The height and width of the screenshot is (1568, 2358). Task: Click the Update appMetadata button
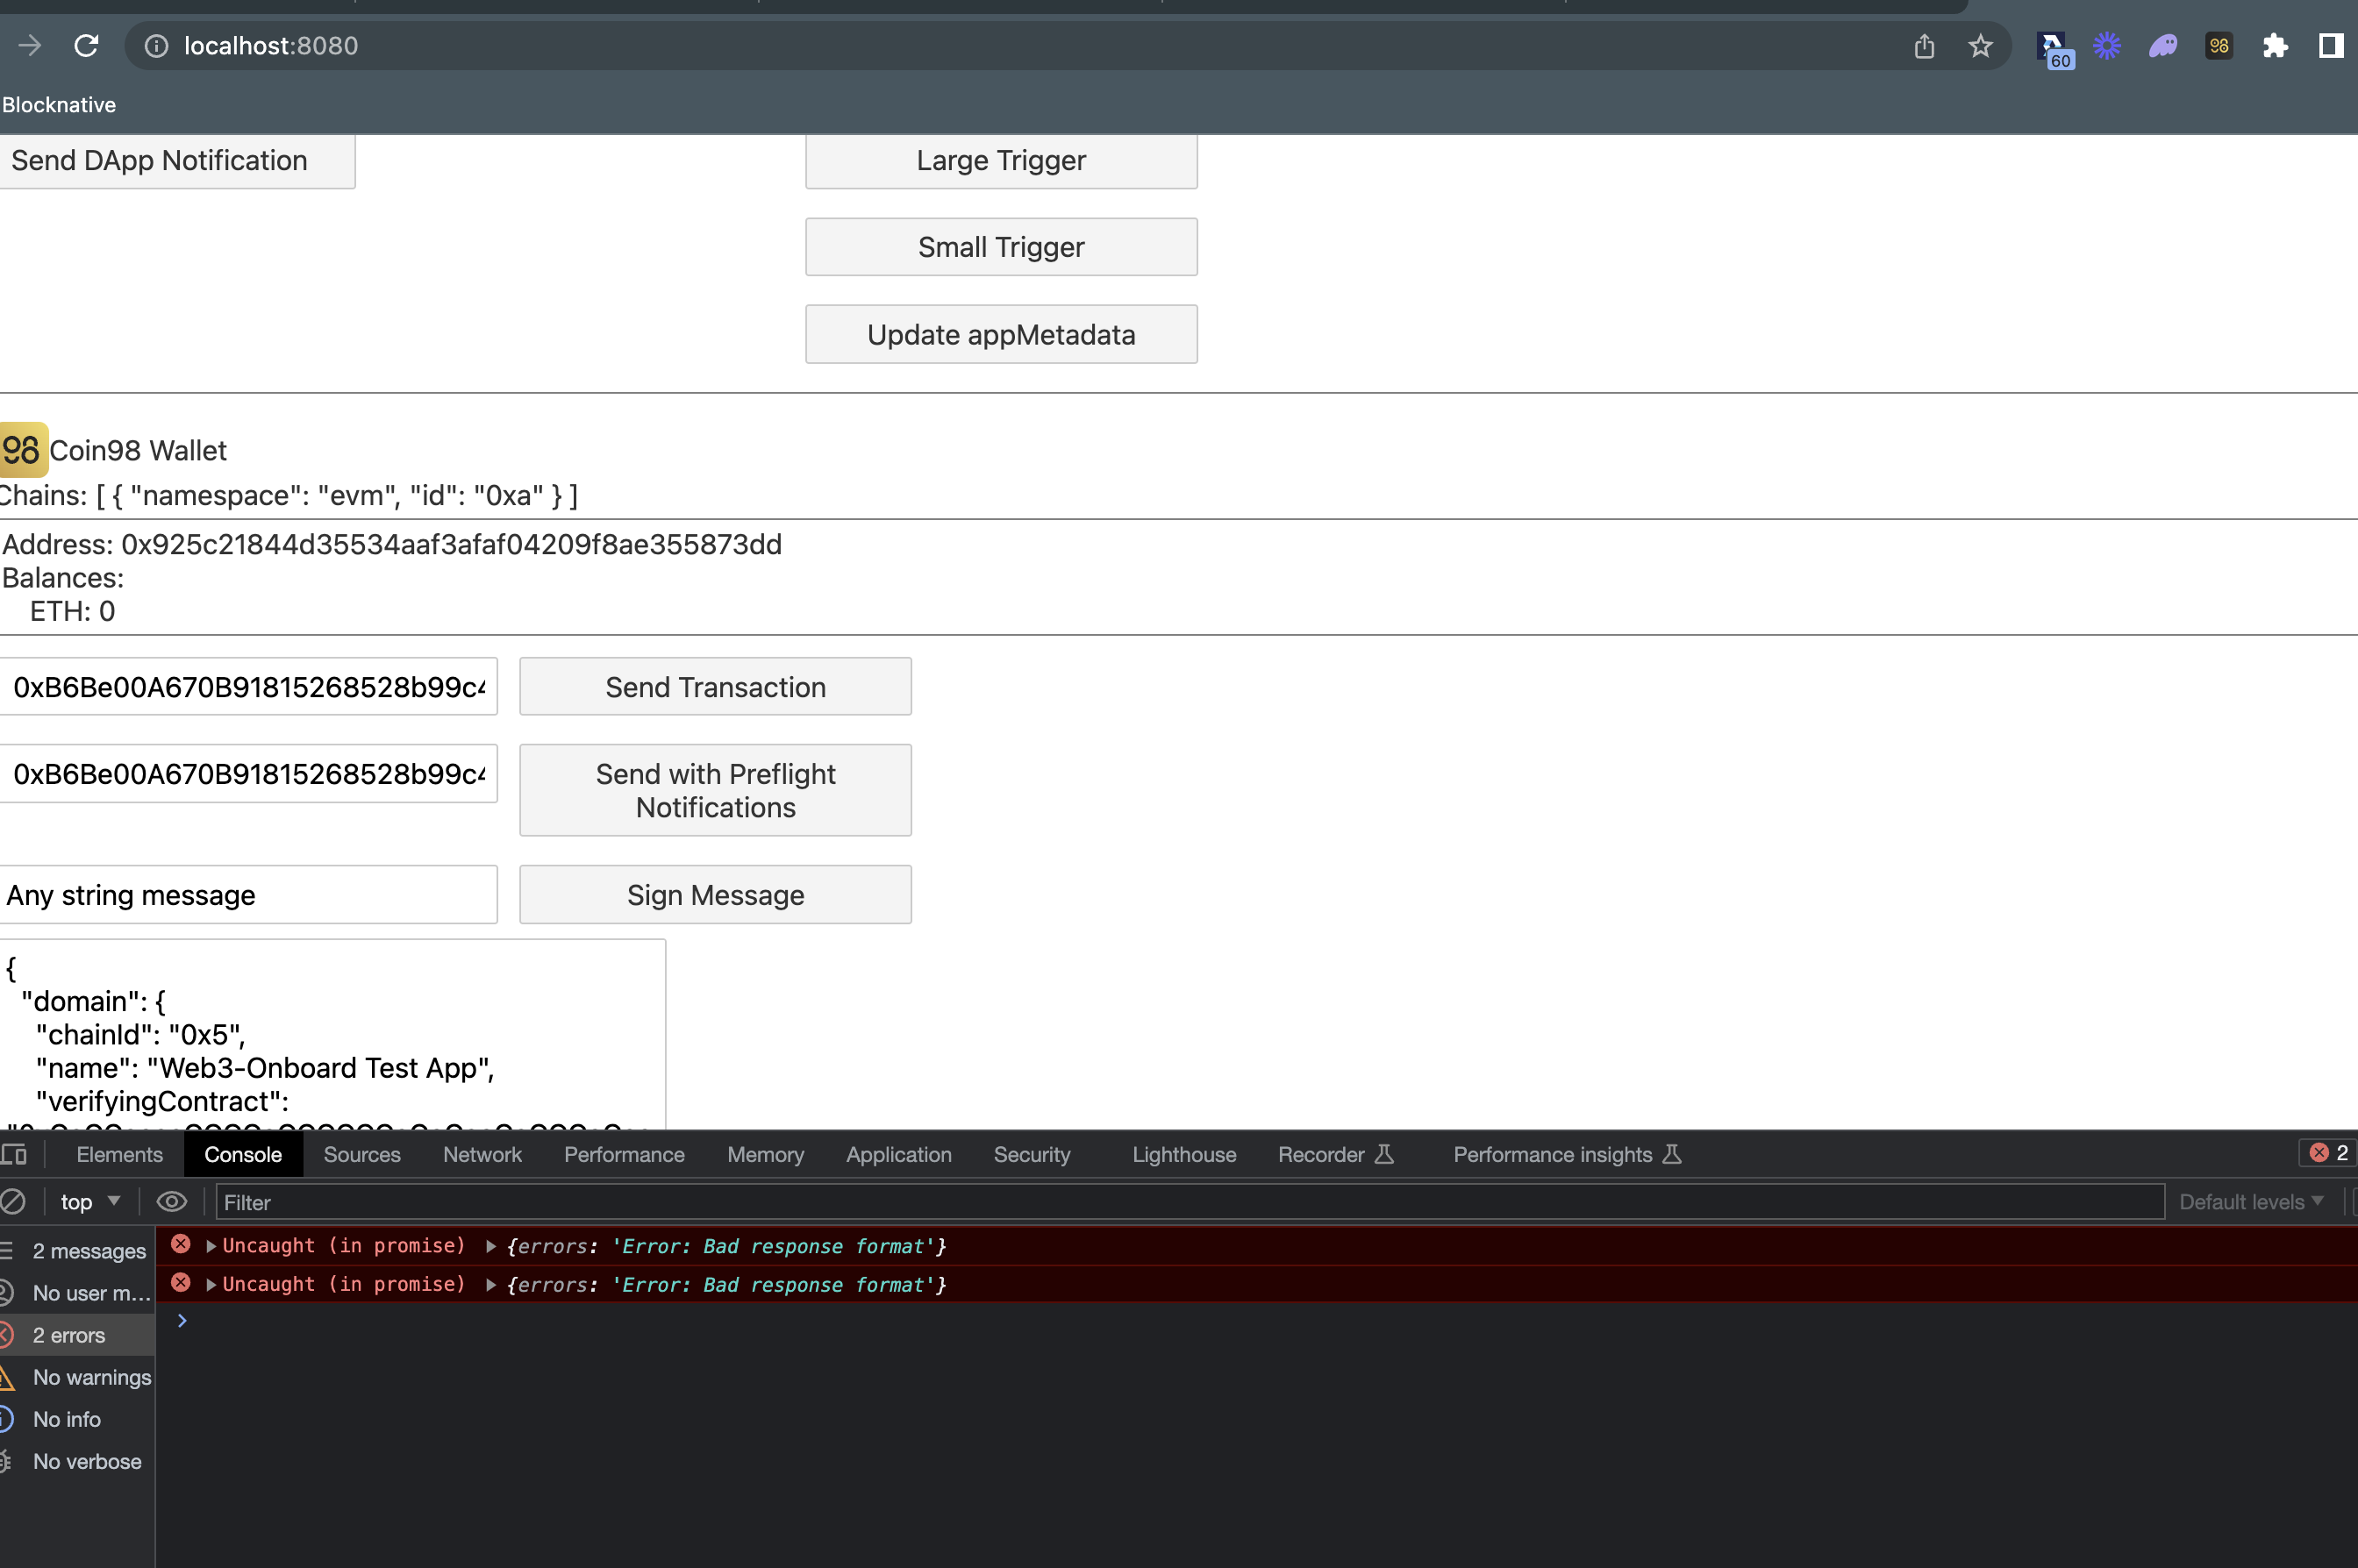pos(1001,334)
